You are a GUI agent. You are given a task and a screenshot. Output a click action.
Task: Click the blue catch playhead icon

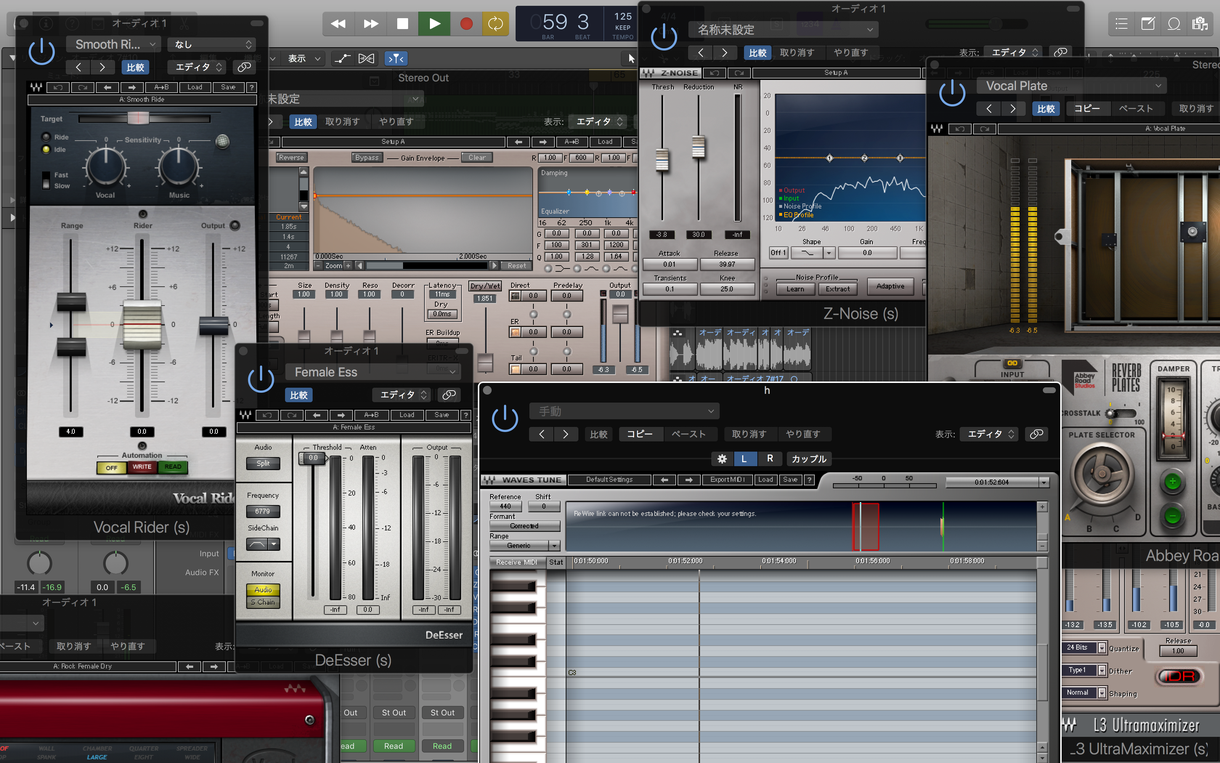point(396,58)
